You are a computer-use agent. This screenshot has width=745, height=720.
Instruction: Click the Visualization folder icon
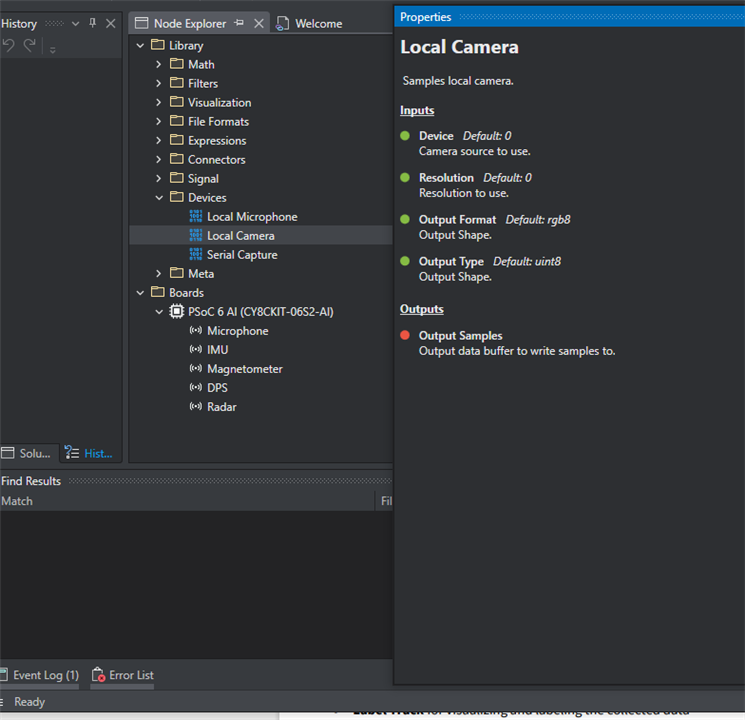pos(177,102)
